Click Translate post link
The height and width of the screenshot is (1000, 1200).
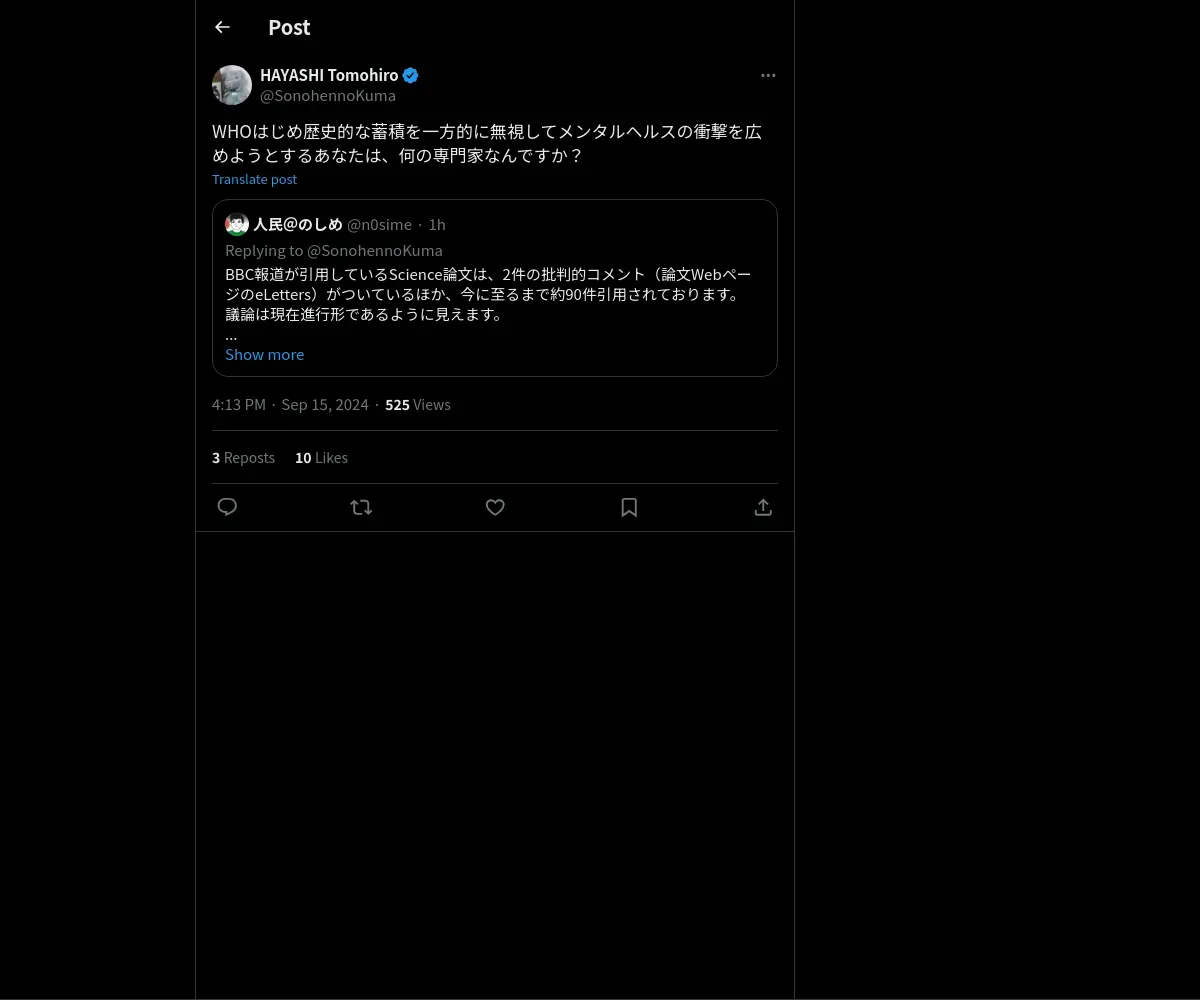pos(254,179)
